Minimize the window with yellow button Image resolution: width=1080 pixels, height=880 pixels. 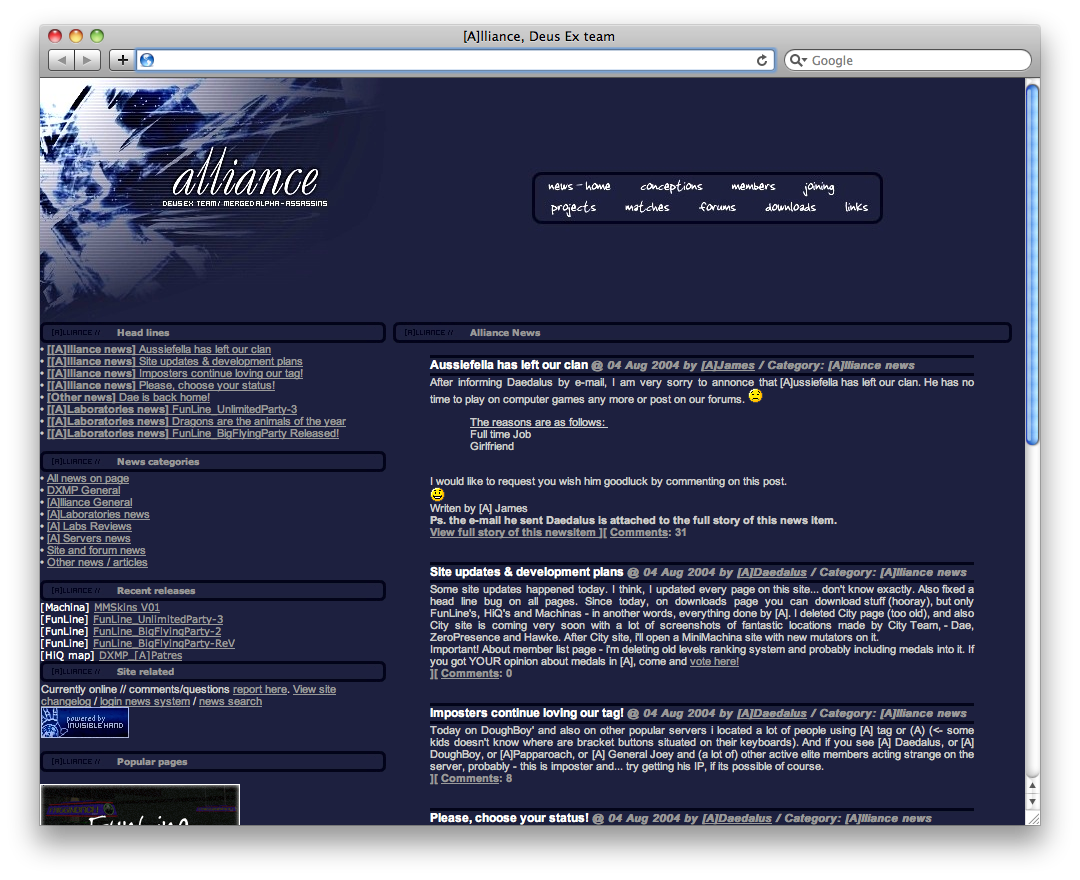click(76, 36)
